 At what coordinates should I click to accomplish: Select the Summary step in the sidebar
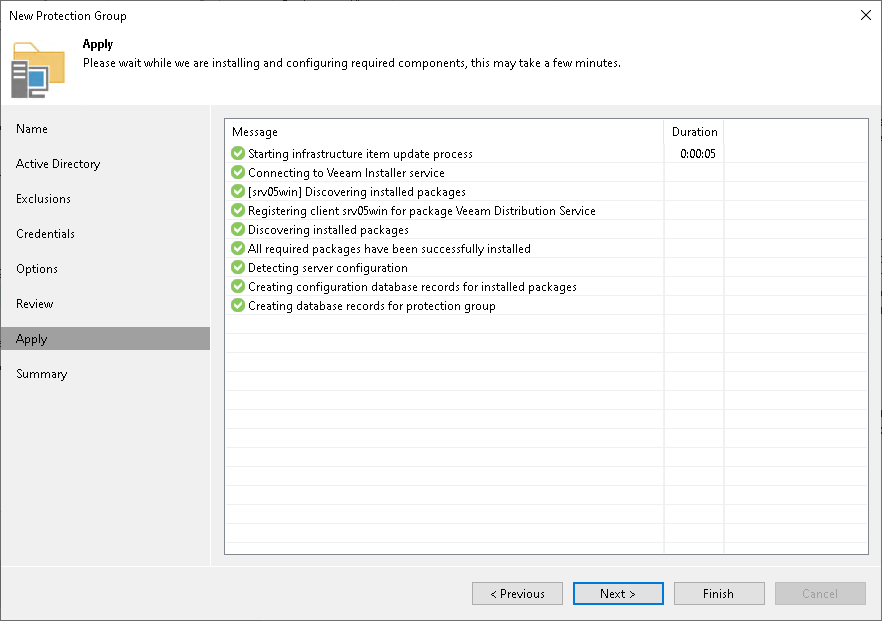pos(42,373)
